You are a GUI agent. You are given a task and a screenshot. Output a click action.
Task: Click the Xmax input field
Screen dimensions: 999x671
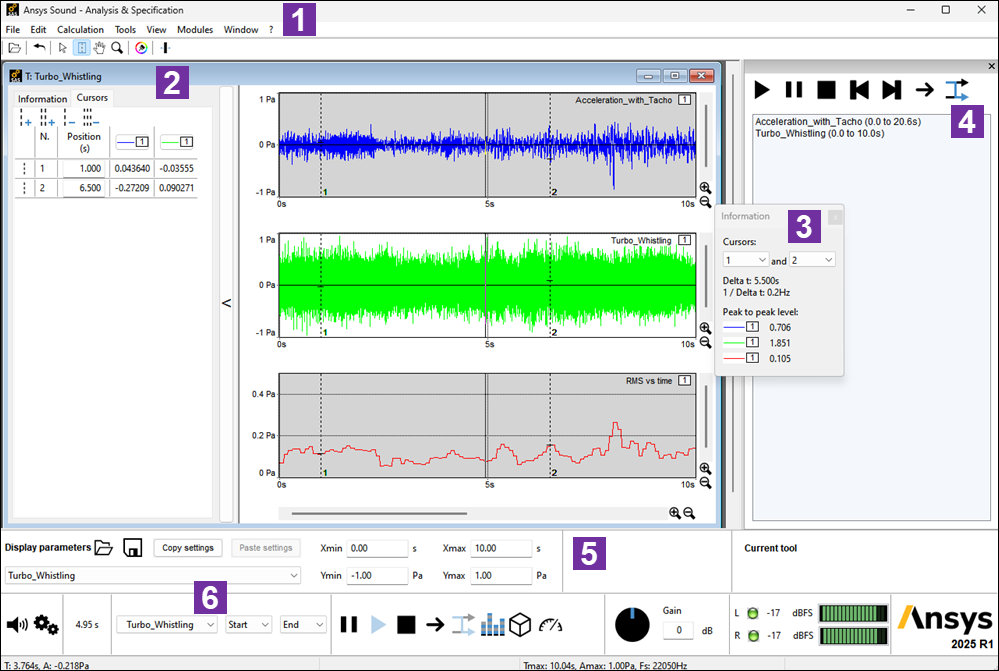click(x=500, y=549)
